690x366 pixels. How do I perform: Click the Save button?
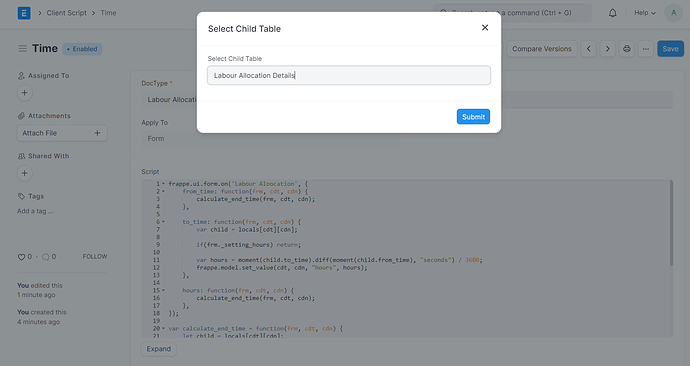670,49
